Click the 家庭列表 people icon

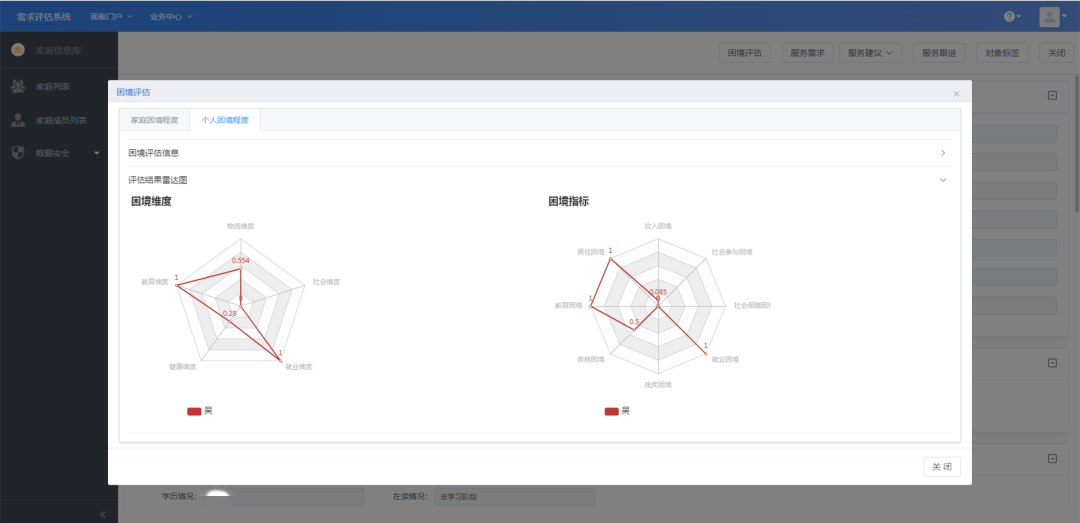point(18,87)
